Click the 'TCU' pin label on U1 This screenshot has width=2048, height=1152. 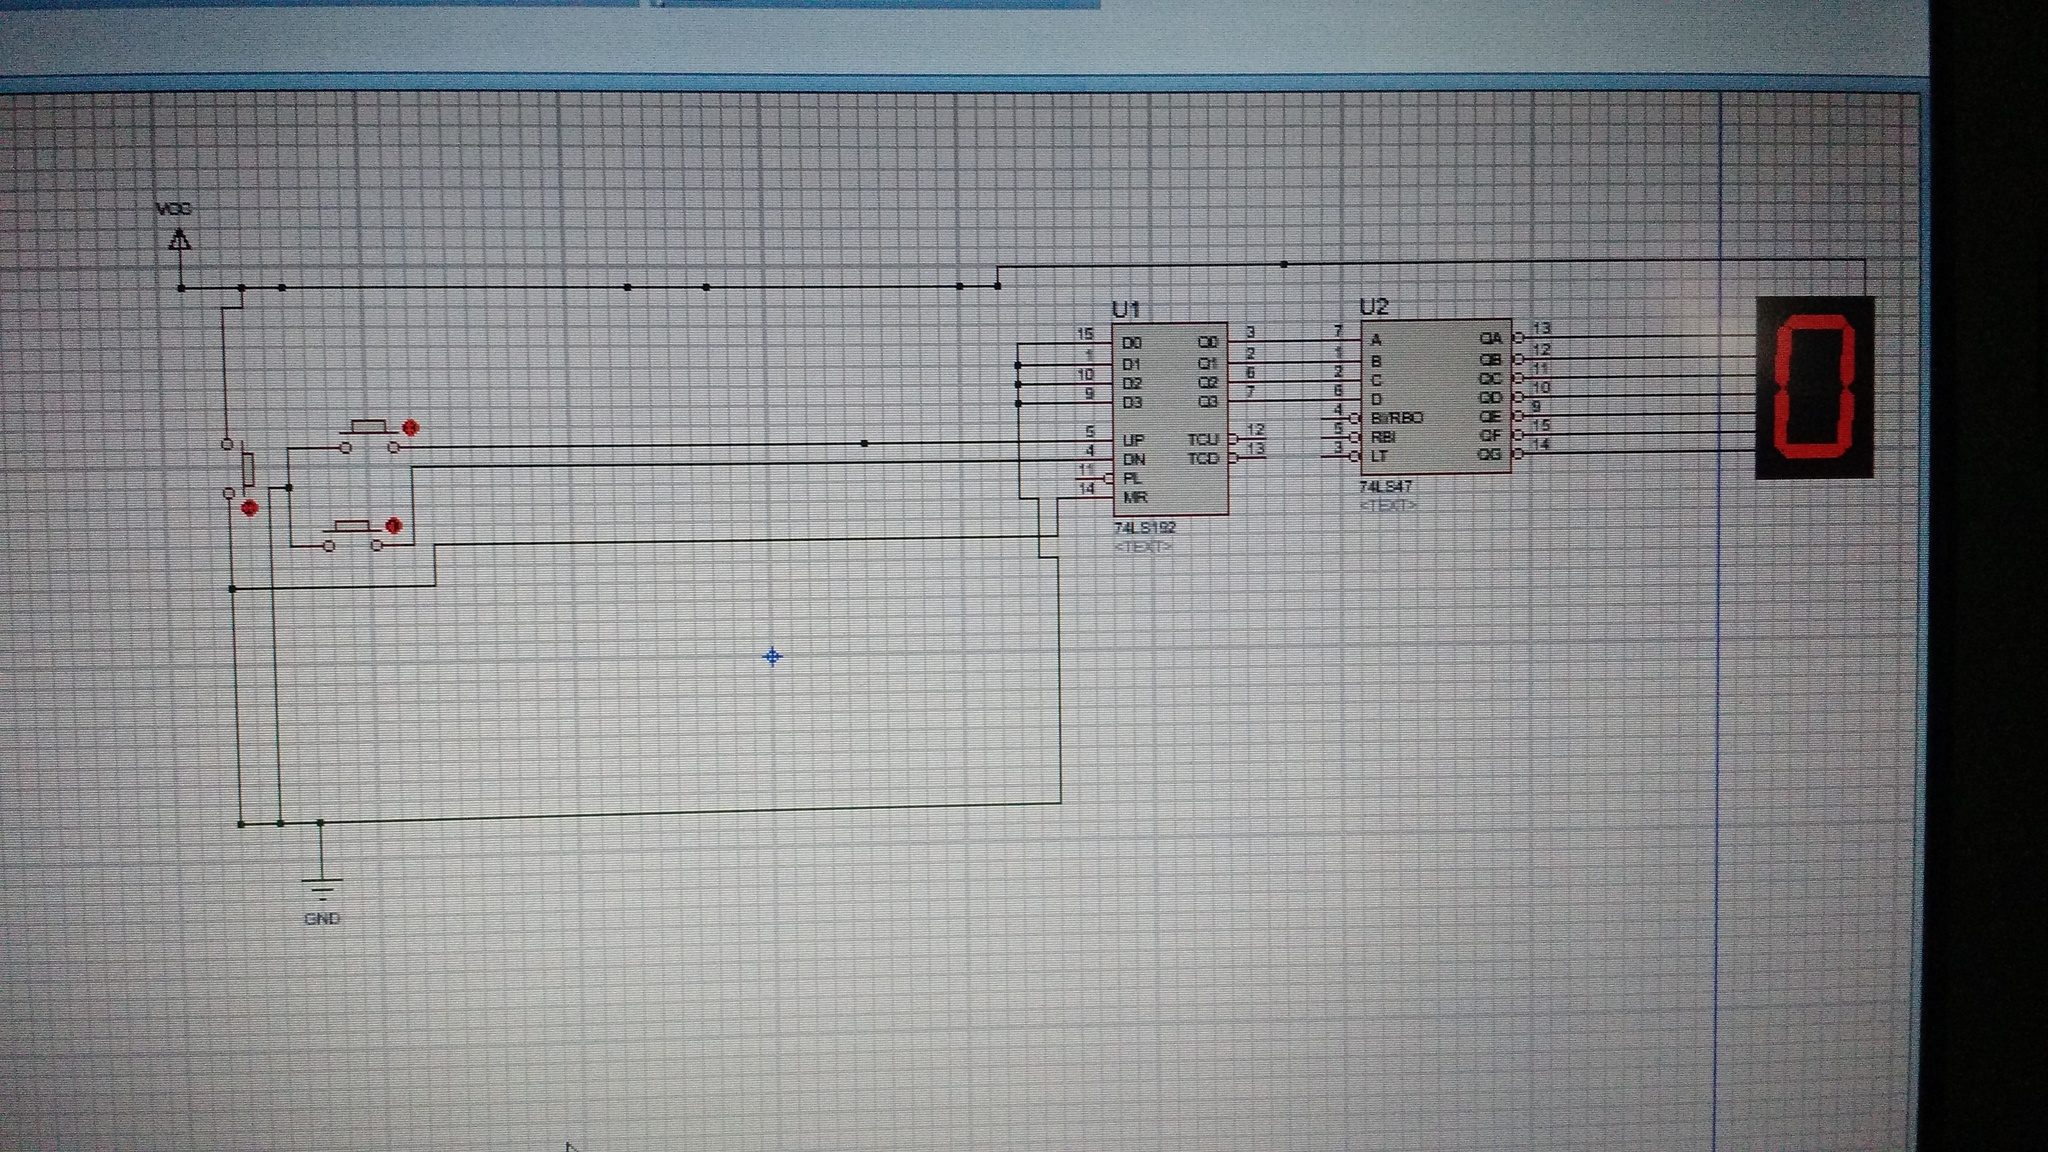(1203, 440)
